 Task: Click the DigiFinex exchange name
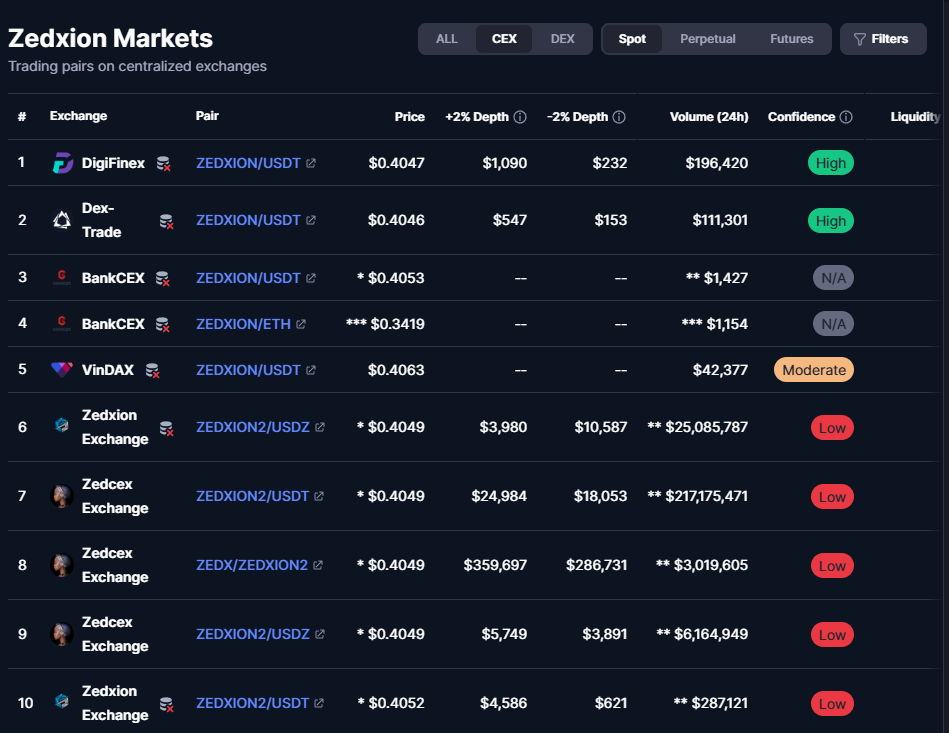[x=113, y=163]
